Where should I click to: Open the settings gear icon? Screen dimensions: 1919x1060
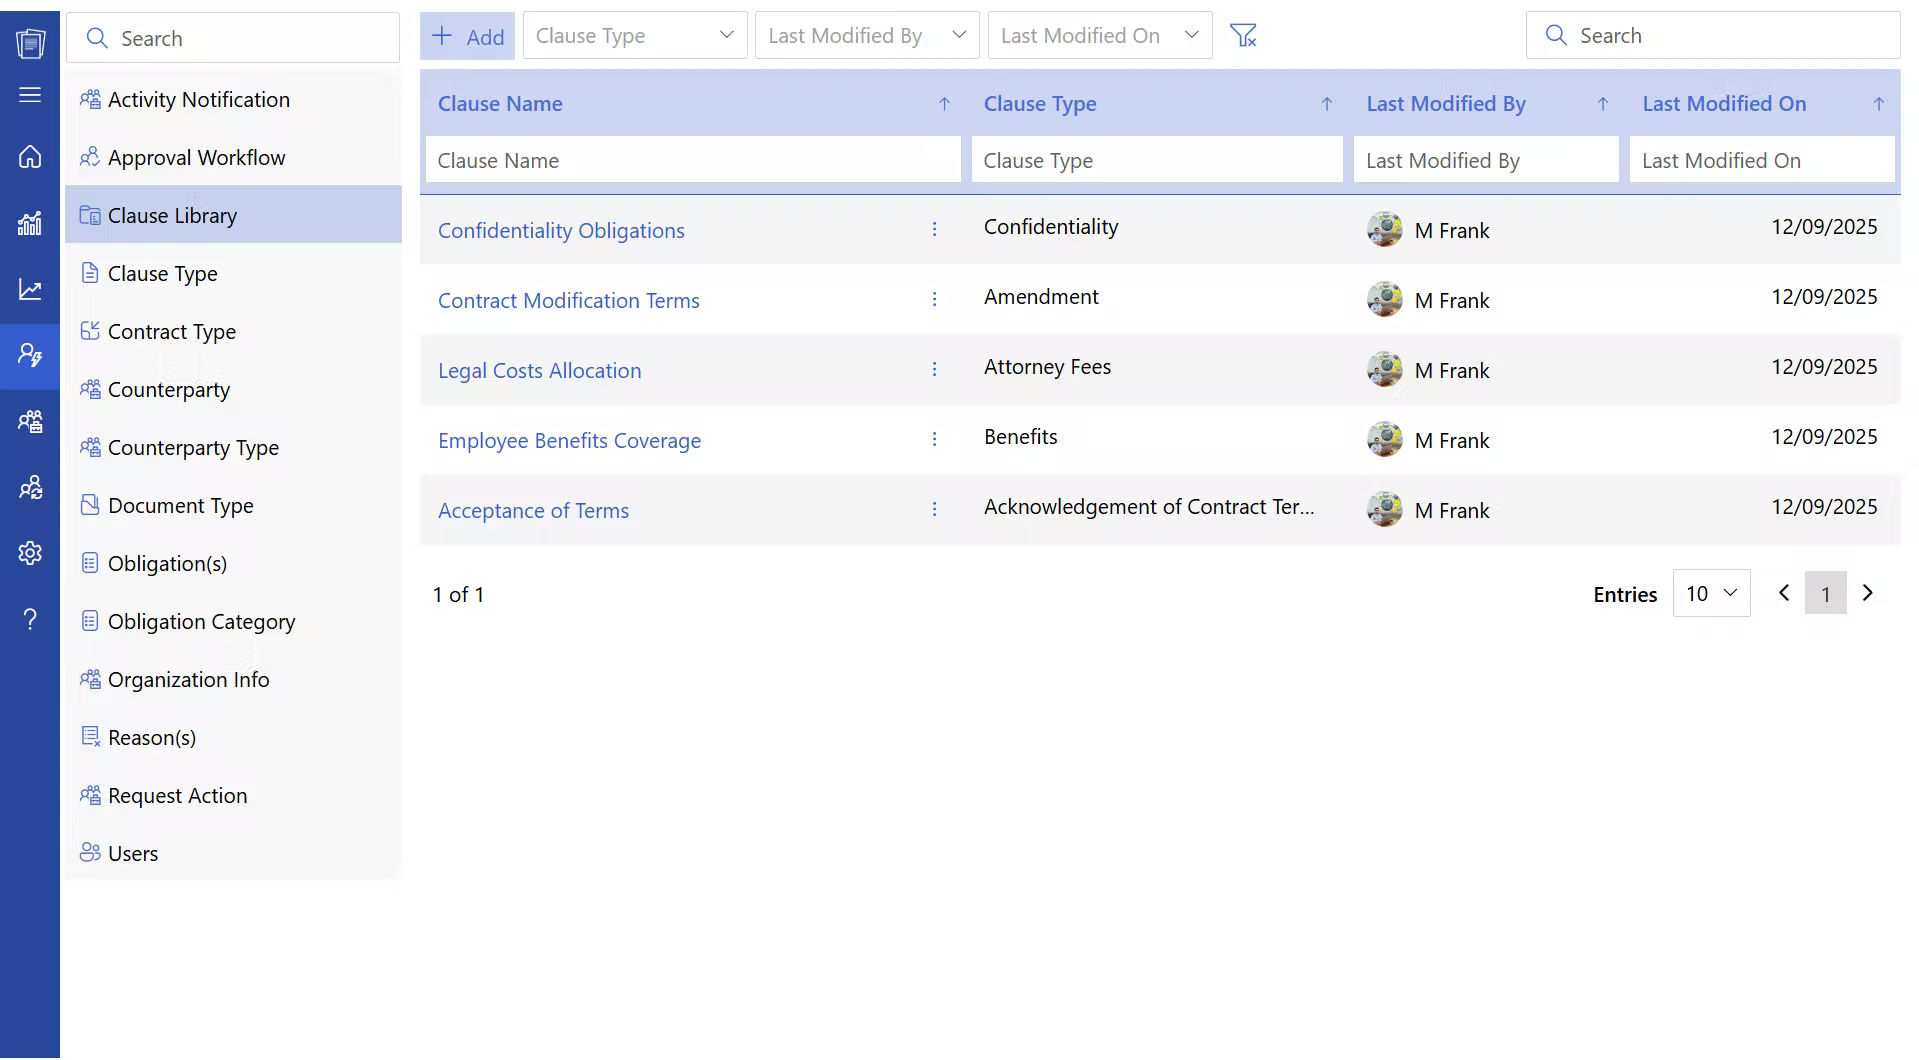click(30, 553)
